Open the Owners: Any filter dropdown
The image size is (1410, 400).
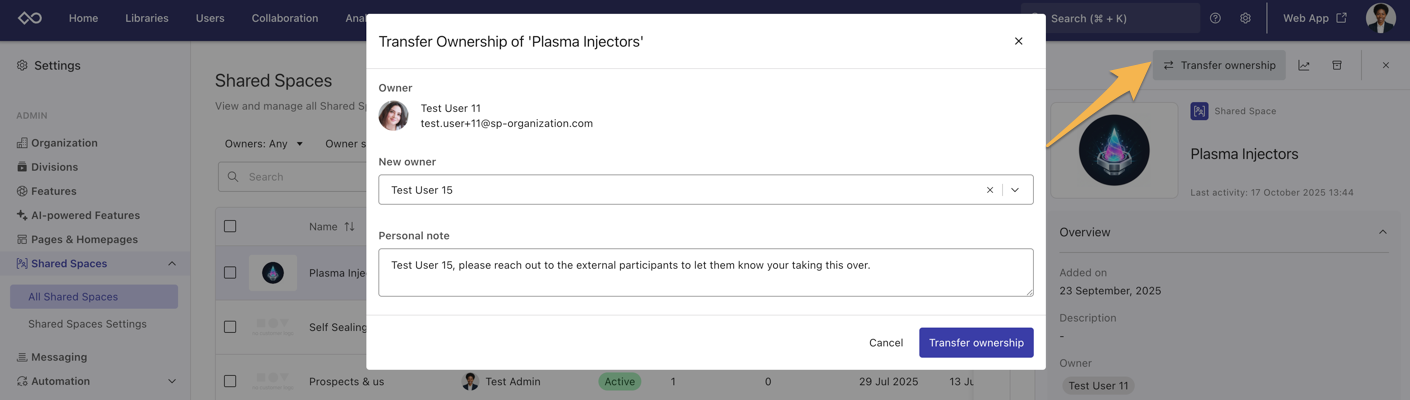264,144
